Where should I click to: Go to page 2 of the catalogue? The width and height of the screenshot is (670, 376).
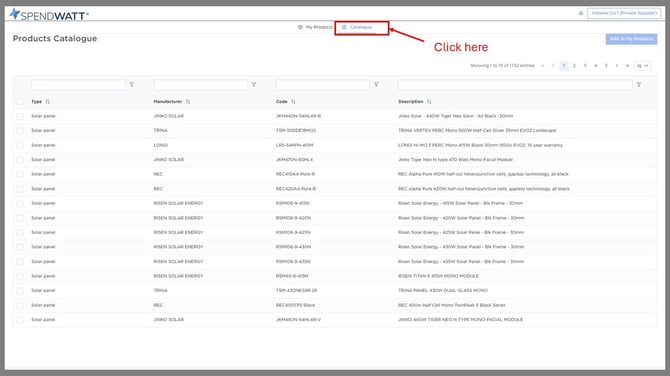pyautogui.click(x=574, y=66)
